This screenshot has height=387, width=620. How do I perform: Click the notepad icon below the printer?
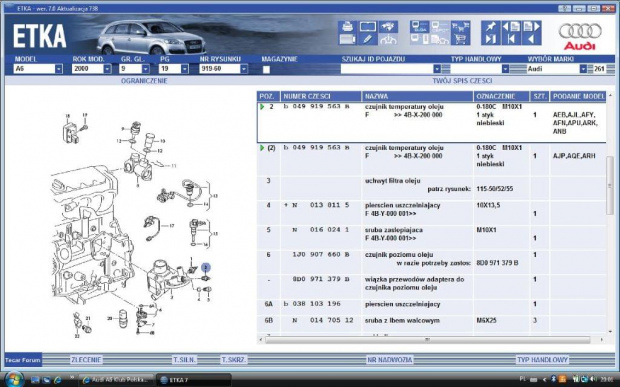coord(347,39)
